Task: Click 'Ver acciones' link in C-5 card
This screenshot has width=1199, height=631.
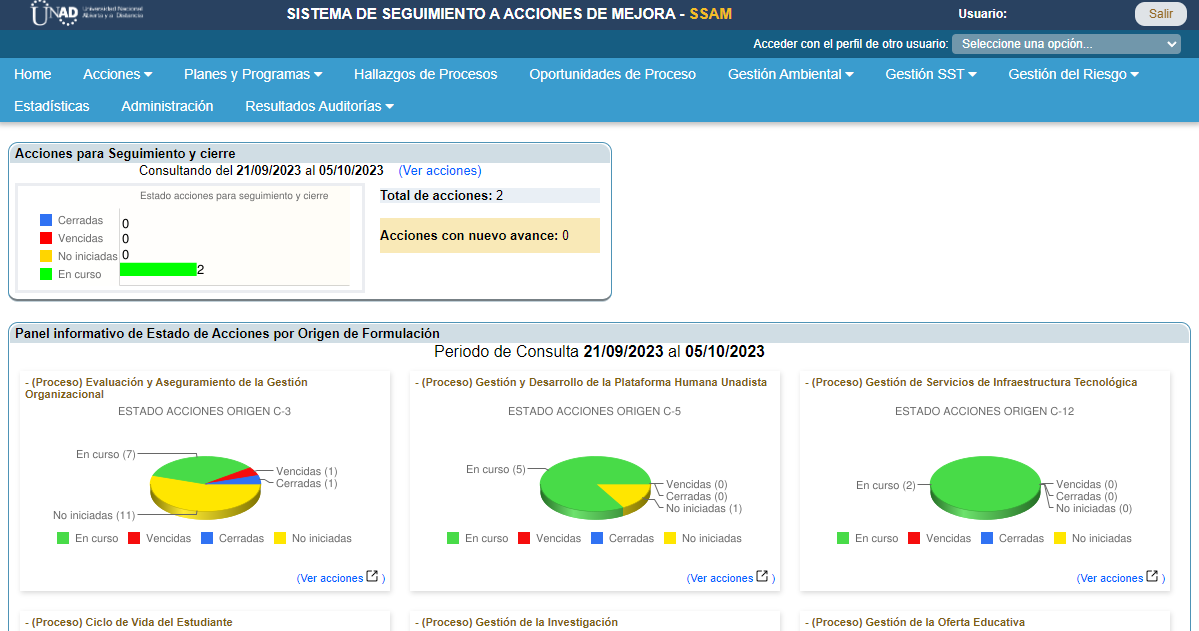Action: pyautogui.click(x=721, y=578)
